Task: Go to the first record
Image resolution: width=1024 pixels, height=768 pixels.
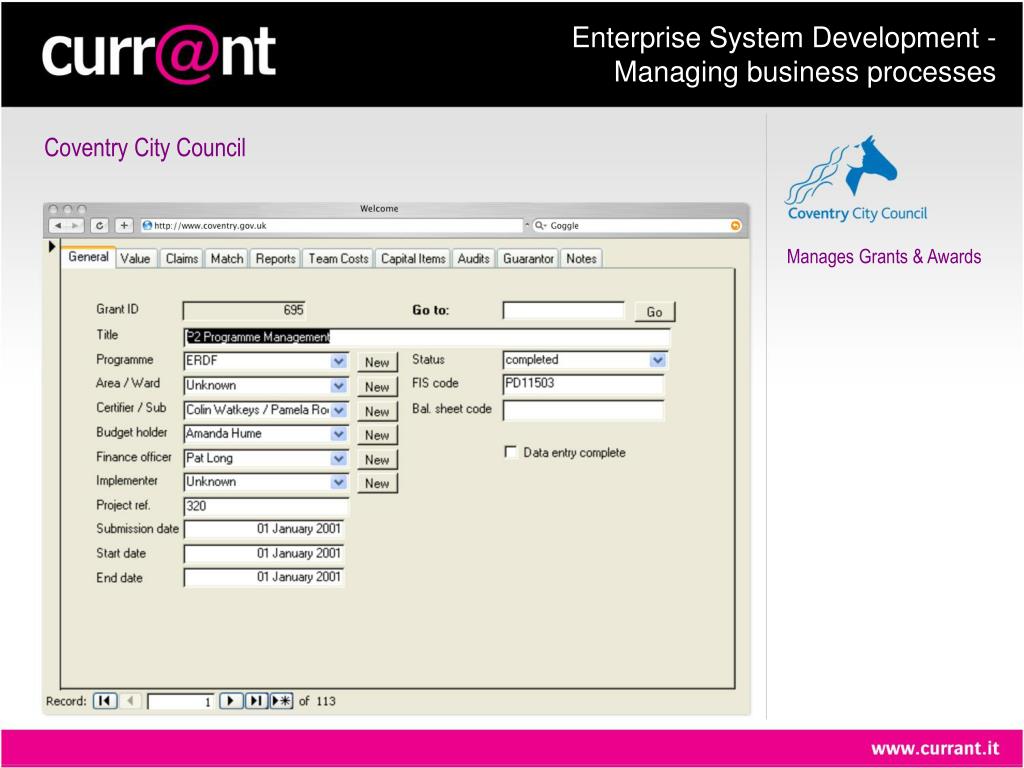Action: click(104, 701)
